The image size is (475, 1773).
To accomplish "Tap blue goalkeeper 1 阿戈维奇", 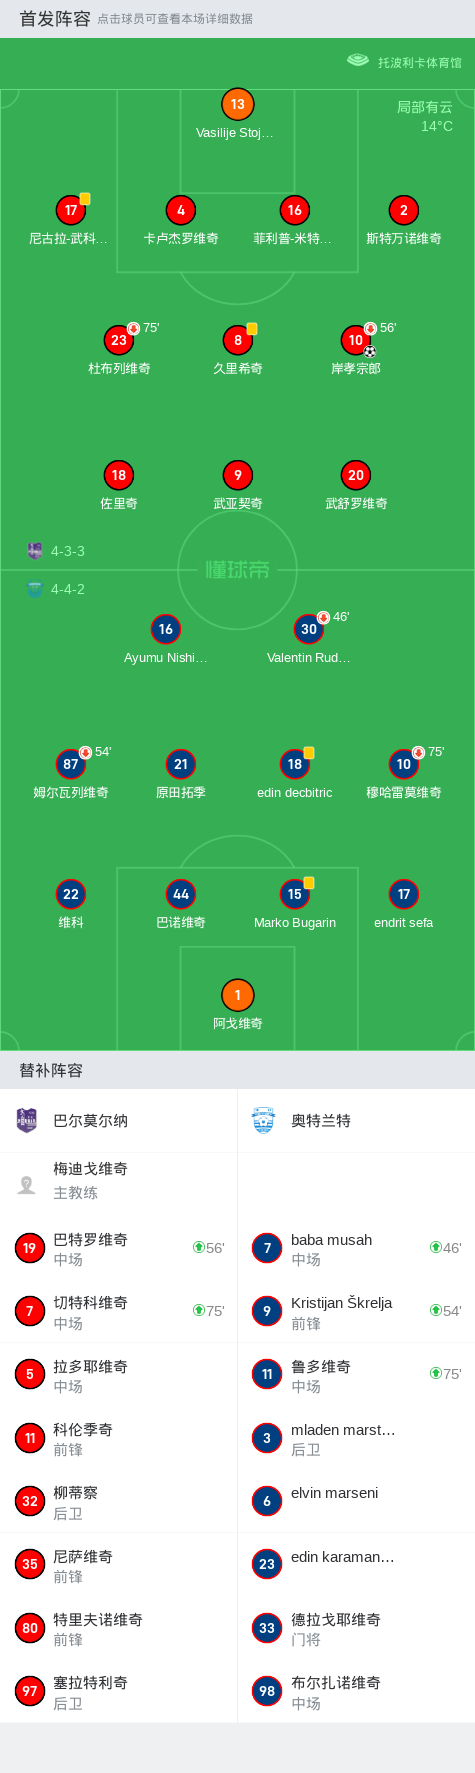I will coord(237,1005).
